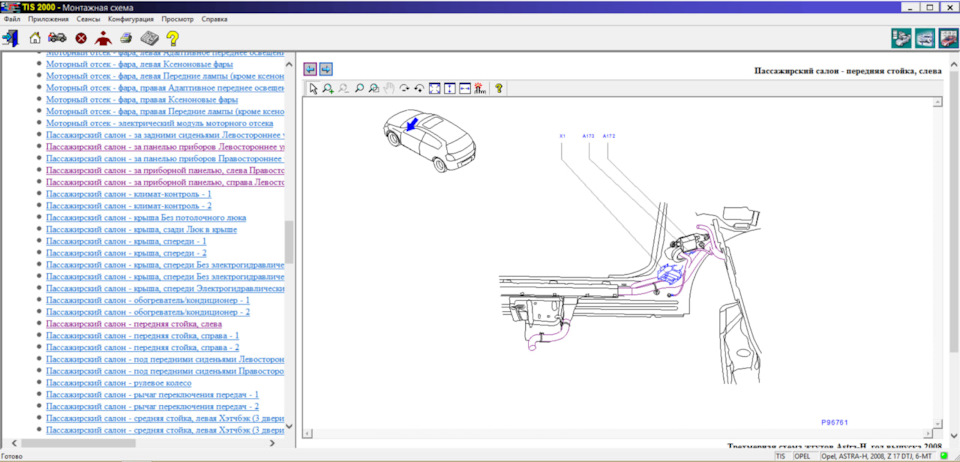Click the diagram viewer scroll-up arrow
960x462 pixels.
coord(937,102)
